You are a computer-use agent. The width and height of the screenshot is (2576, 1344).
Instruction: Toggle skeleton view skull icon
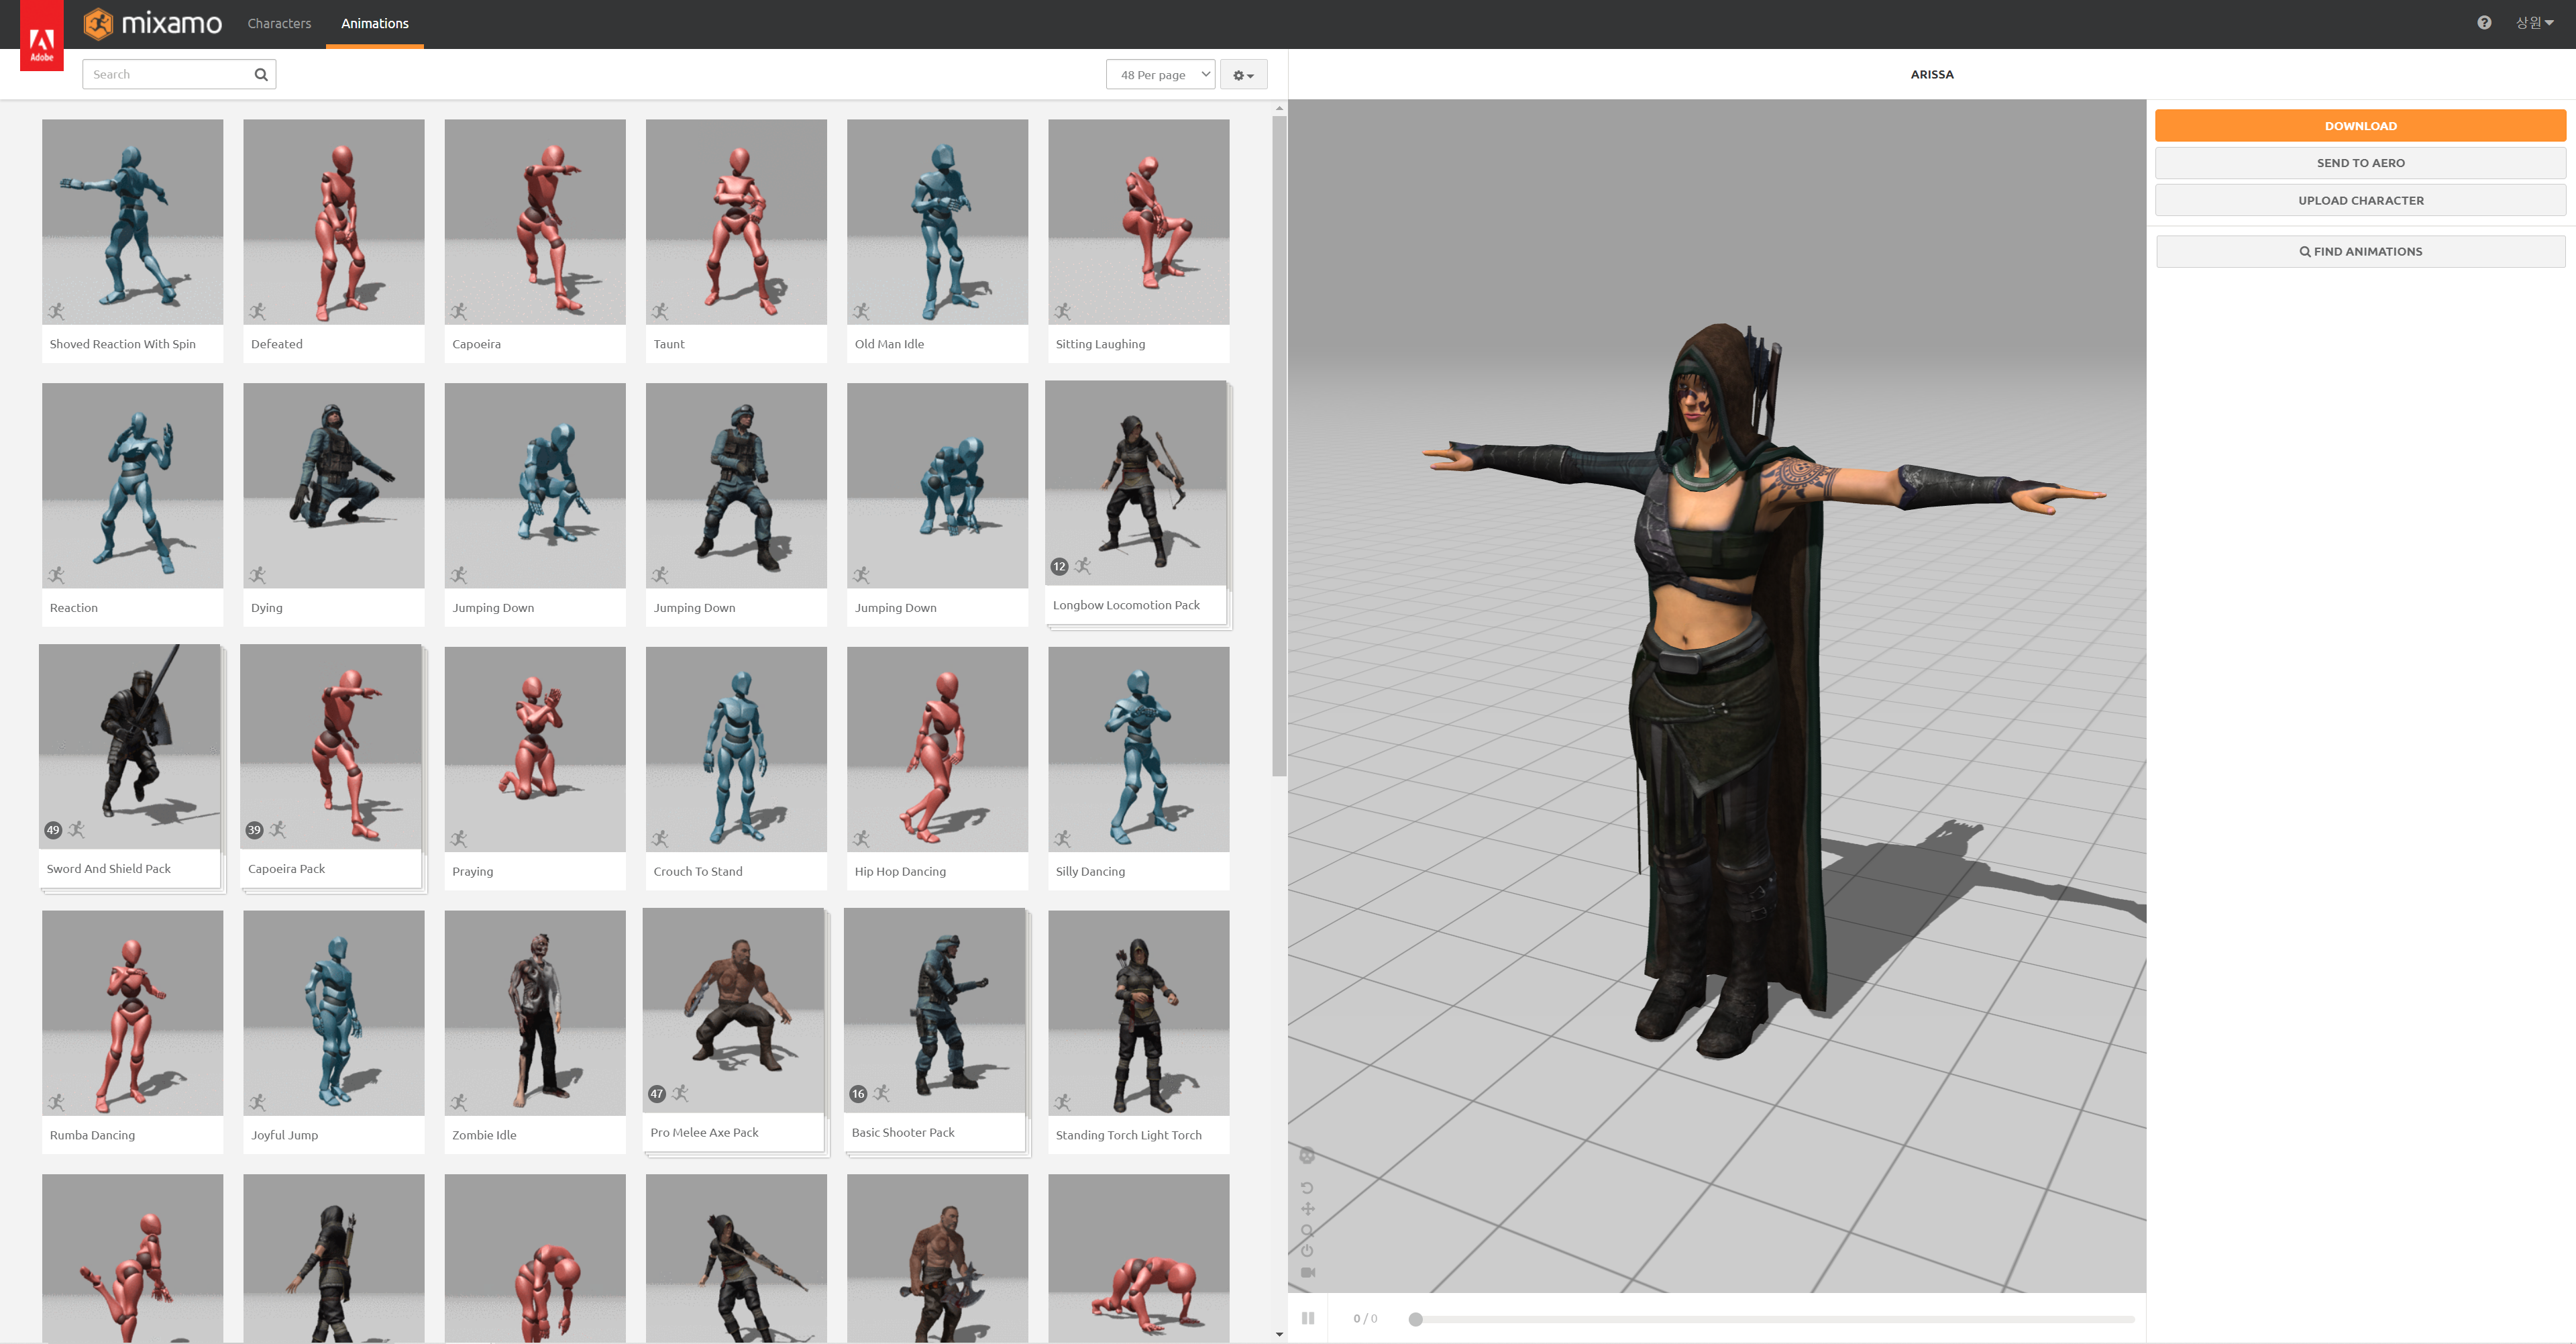(1307, 1156)
